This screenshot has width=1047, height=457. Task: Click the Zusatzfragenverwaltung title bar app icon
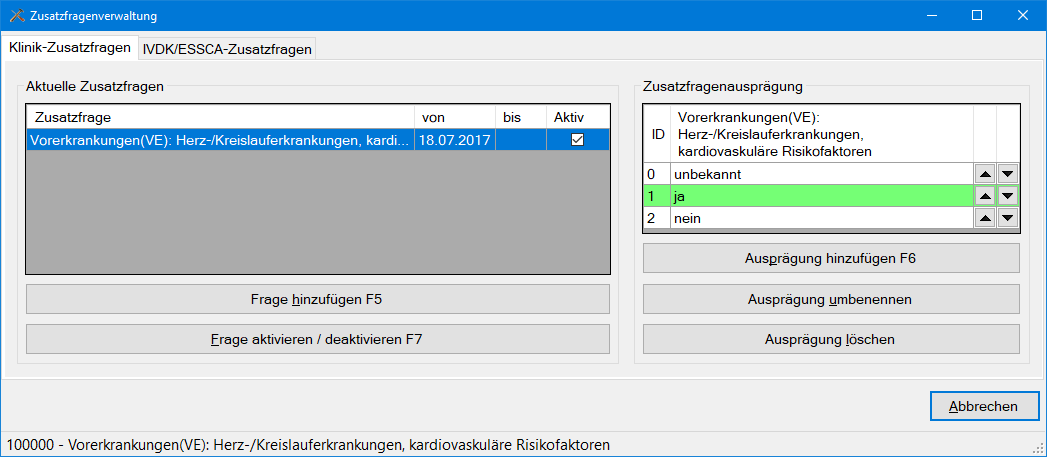(16, 16)
